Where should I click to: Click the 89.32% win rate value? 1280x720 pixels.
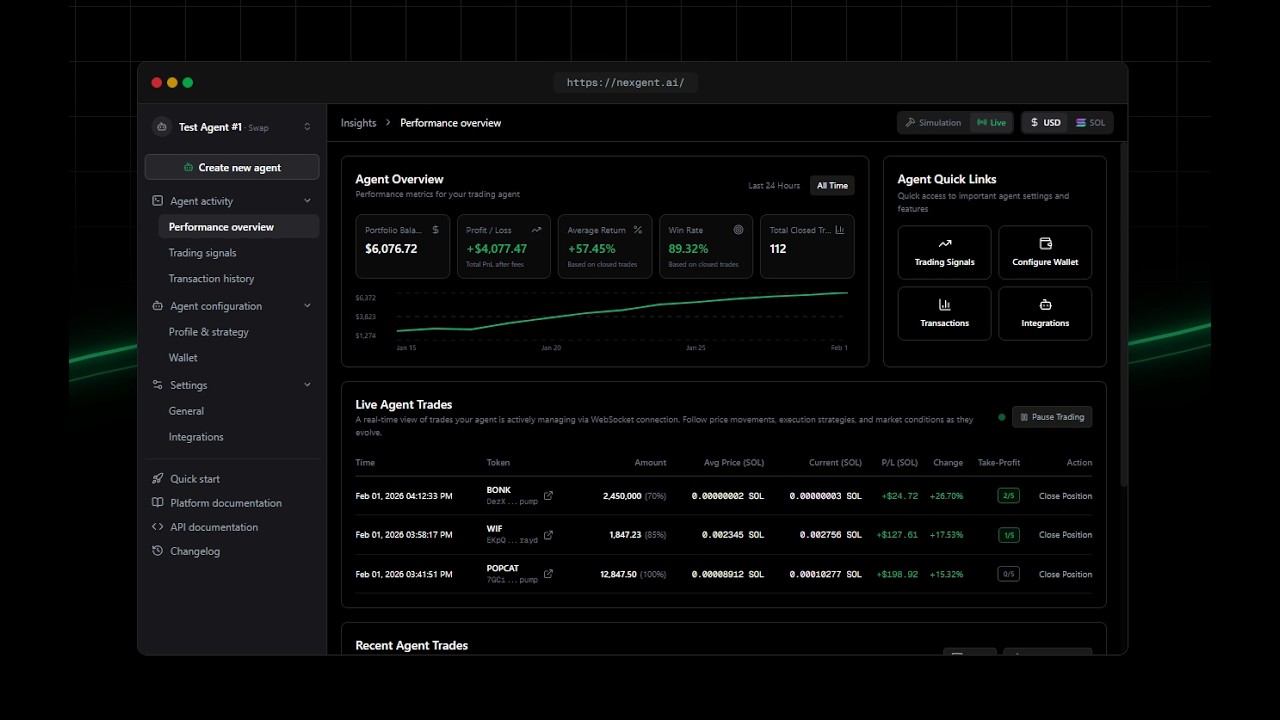(x=688, y=249)
